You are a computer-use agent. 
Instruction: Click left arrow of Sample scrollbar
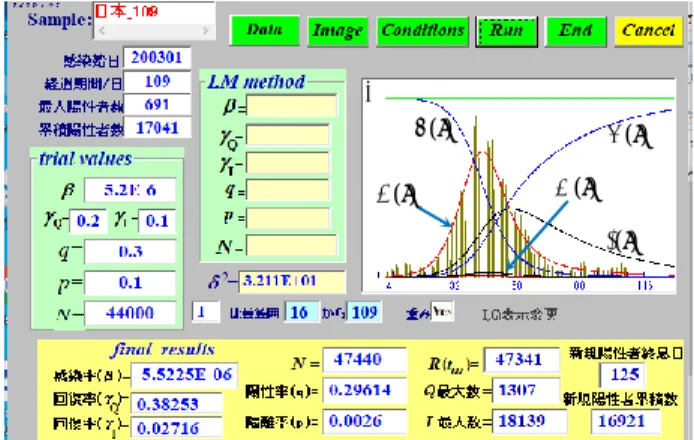pos(102,31)
